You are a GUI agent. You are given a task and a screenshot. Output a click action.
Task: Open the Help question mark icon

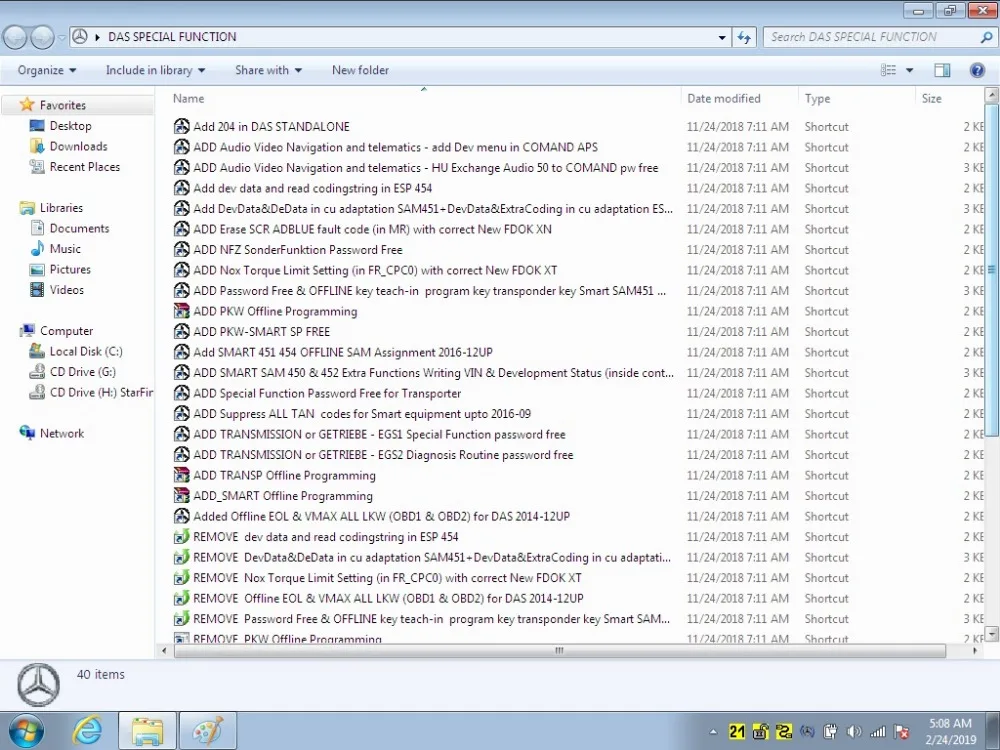976,70
